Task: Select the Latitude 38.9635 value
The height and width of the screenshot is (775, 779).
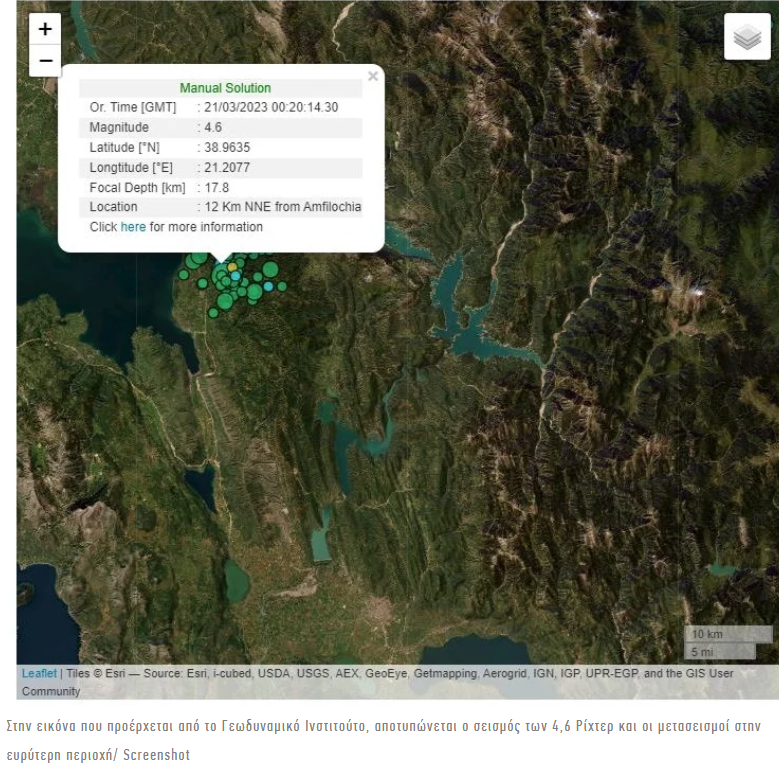Action: (226, 147)
